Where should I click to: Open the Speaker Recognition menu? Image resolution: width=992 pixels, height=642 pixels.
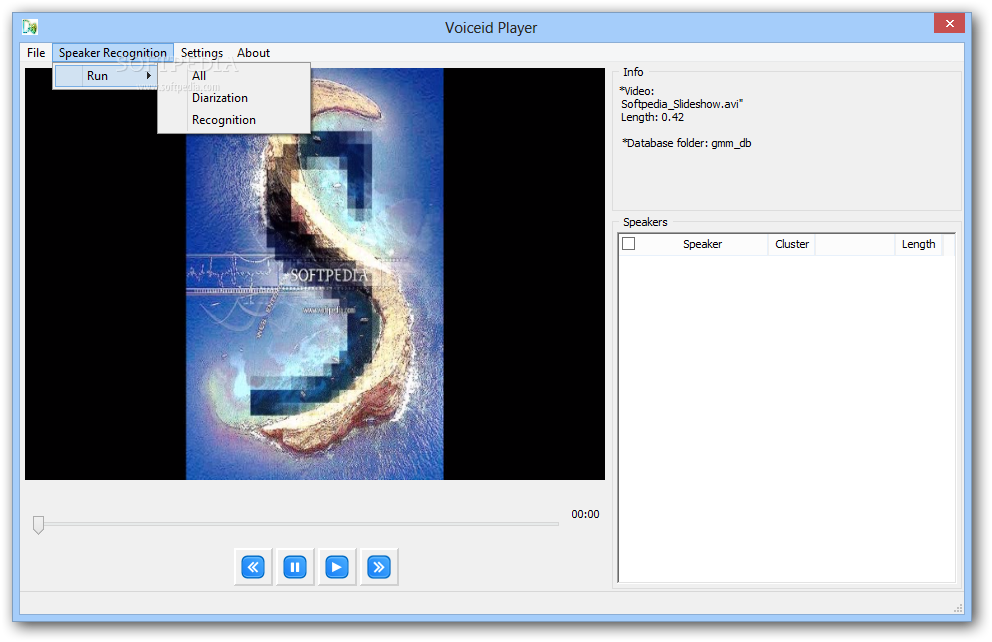pyautogui.click(x=113, y=52)
